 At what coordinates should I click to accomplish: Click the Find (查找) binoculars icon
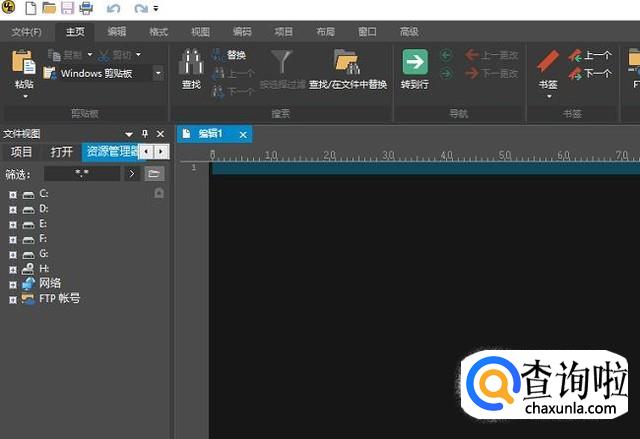pyautogui.click(x=191, y=65)
